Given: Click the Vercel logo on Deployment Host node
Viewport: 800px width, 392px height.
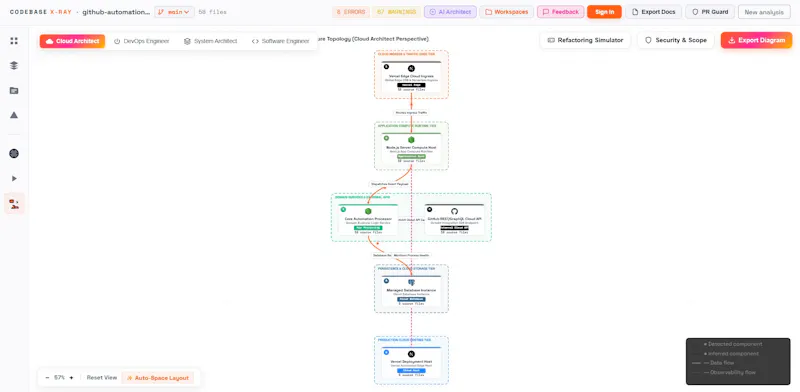Looking at the screenshot, I should tap(411, 354).
